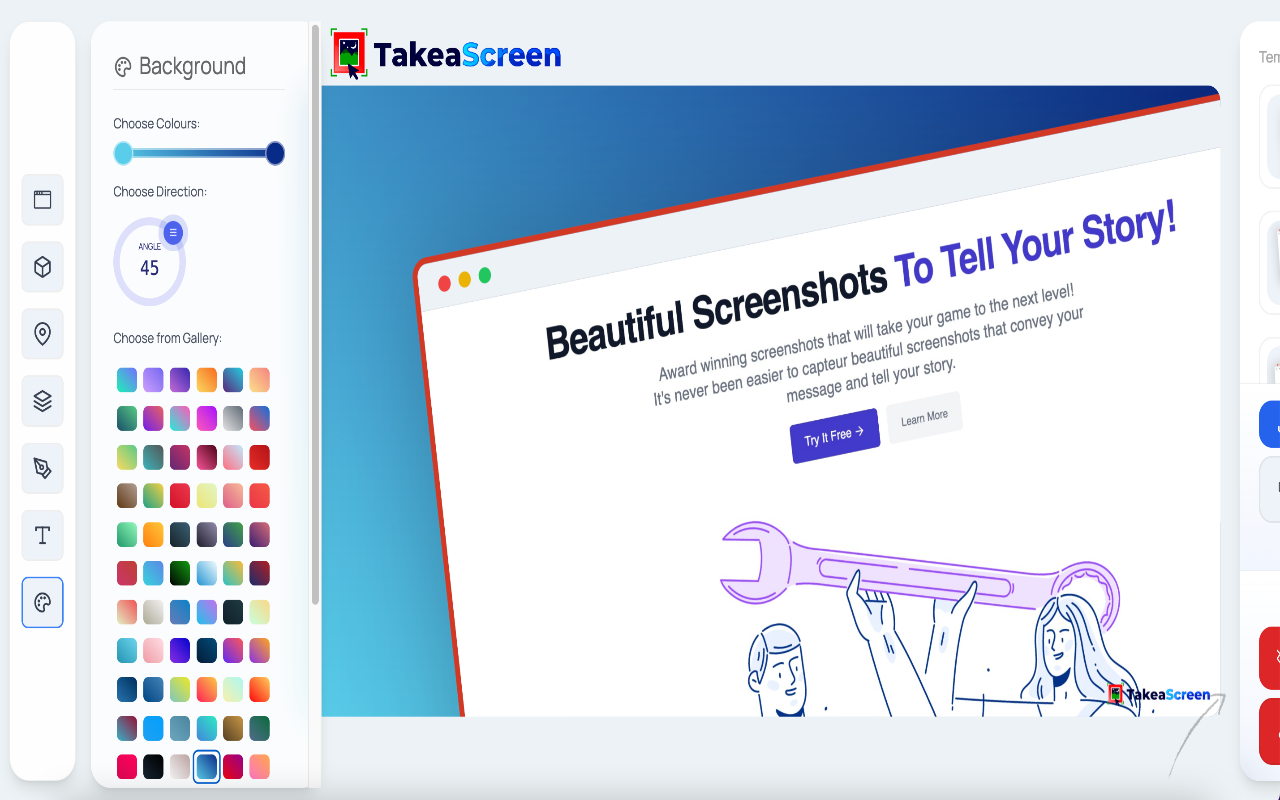Open the 3D cube settings panel
This screenshot has width=1280, height=800.
[42, 267]
